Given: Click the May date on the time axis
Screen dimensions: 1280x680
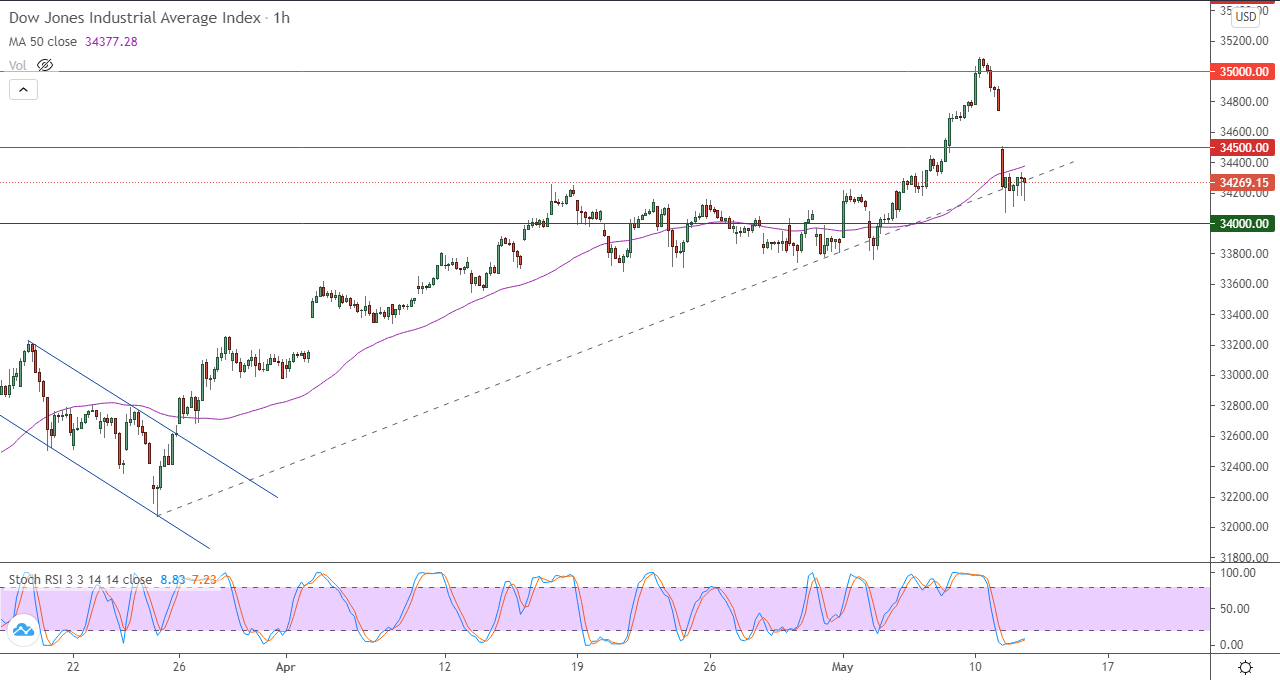Looking at the screenshot, I should coord(844,666).
